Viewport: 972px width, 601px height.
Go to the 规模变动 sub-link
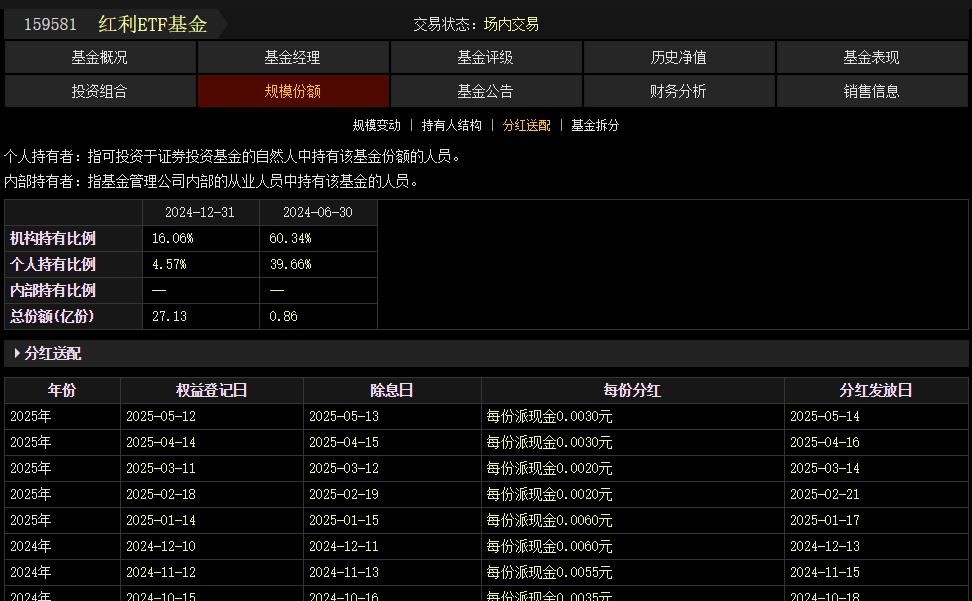[x=376, y=125]
